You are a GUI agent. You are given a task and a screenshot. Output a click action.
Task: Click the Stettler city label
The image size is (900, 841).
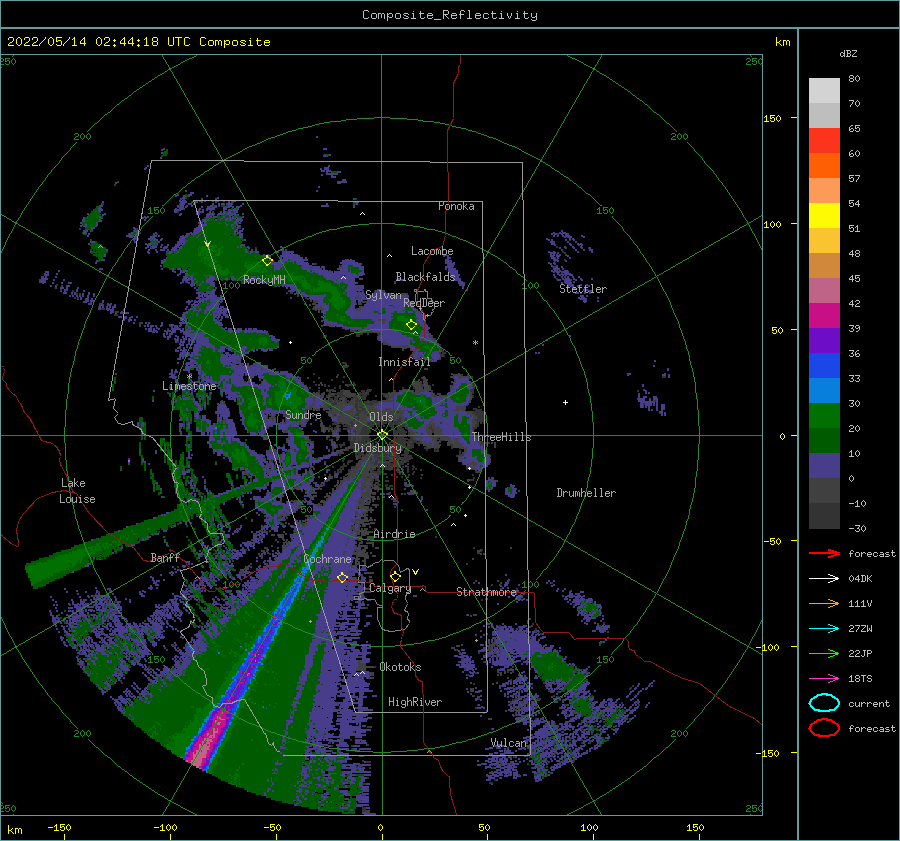[x=583, y=289]
